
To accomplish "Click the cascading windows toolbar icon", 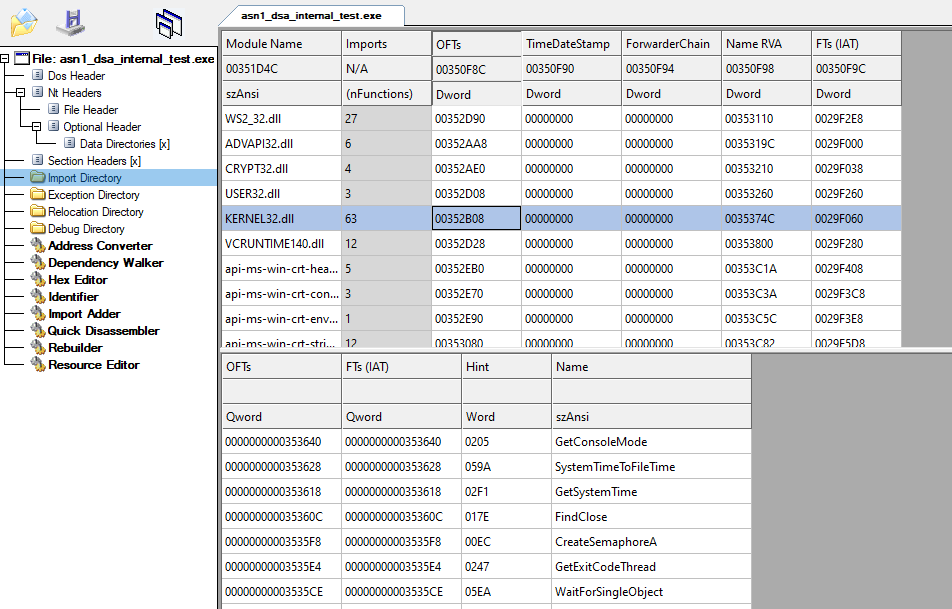I will (170, 21).
